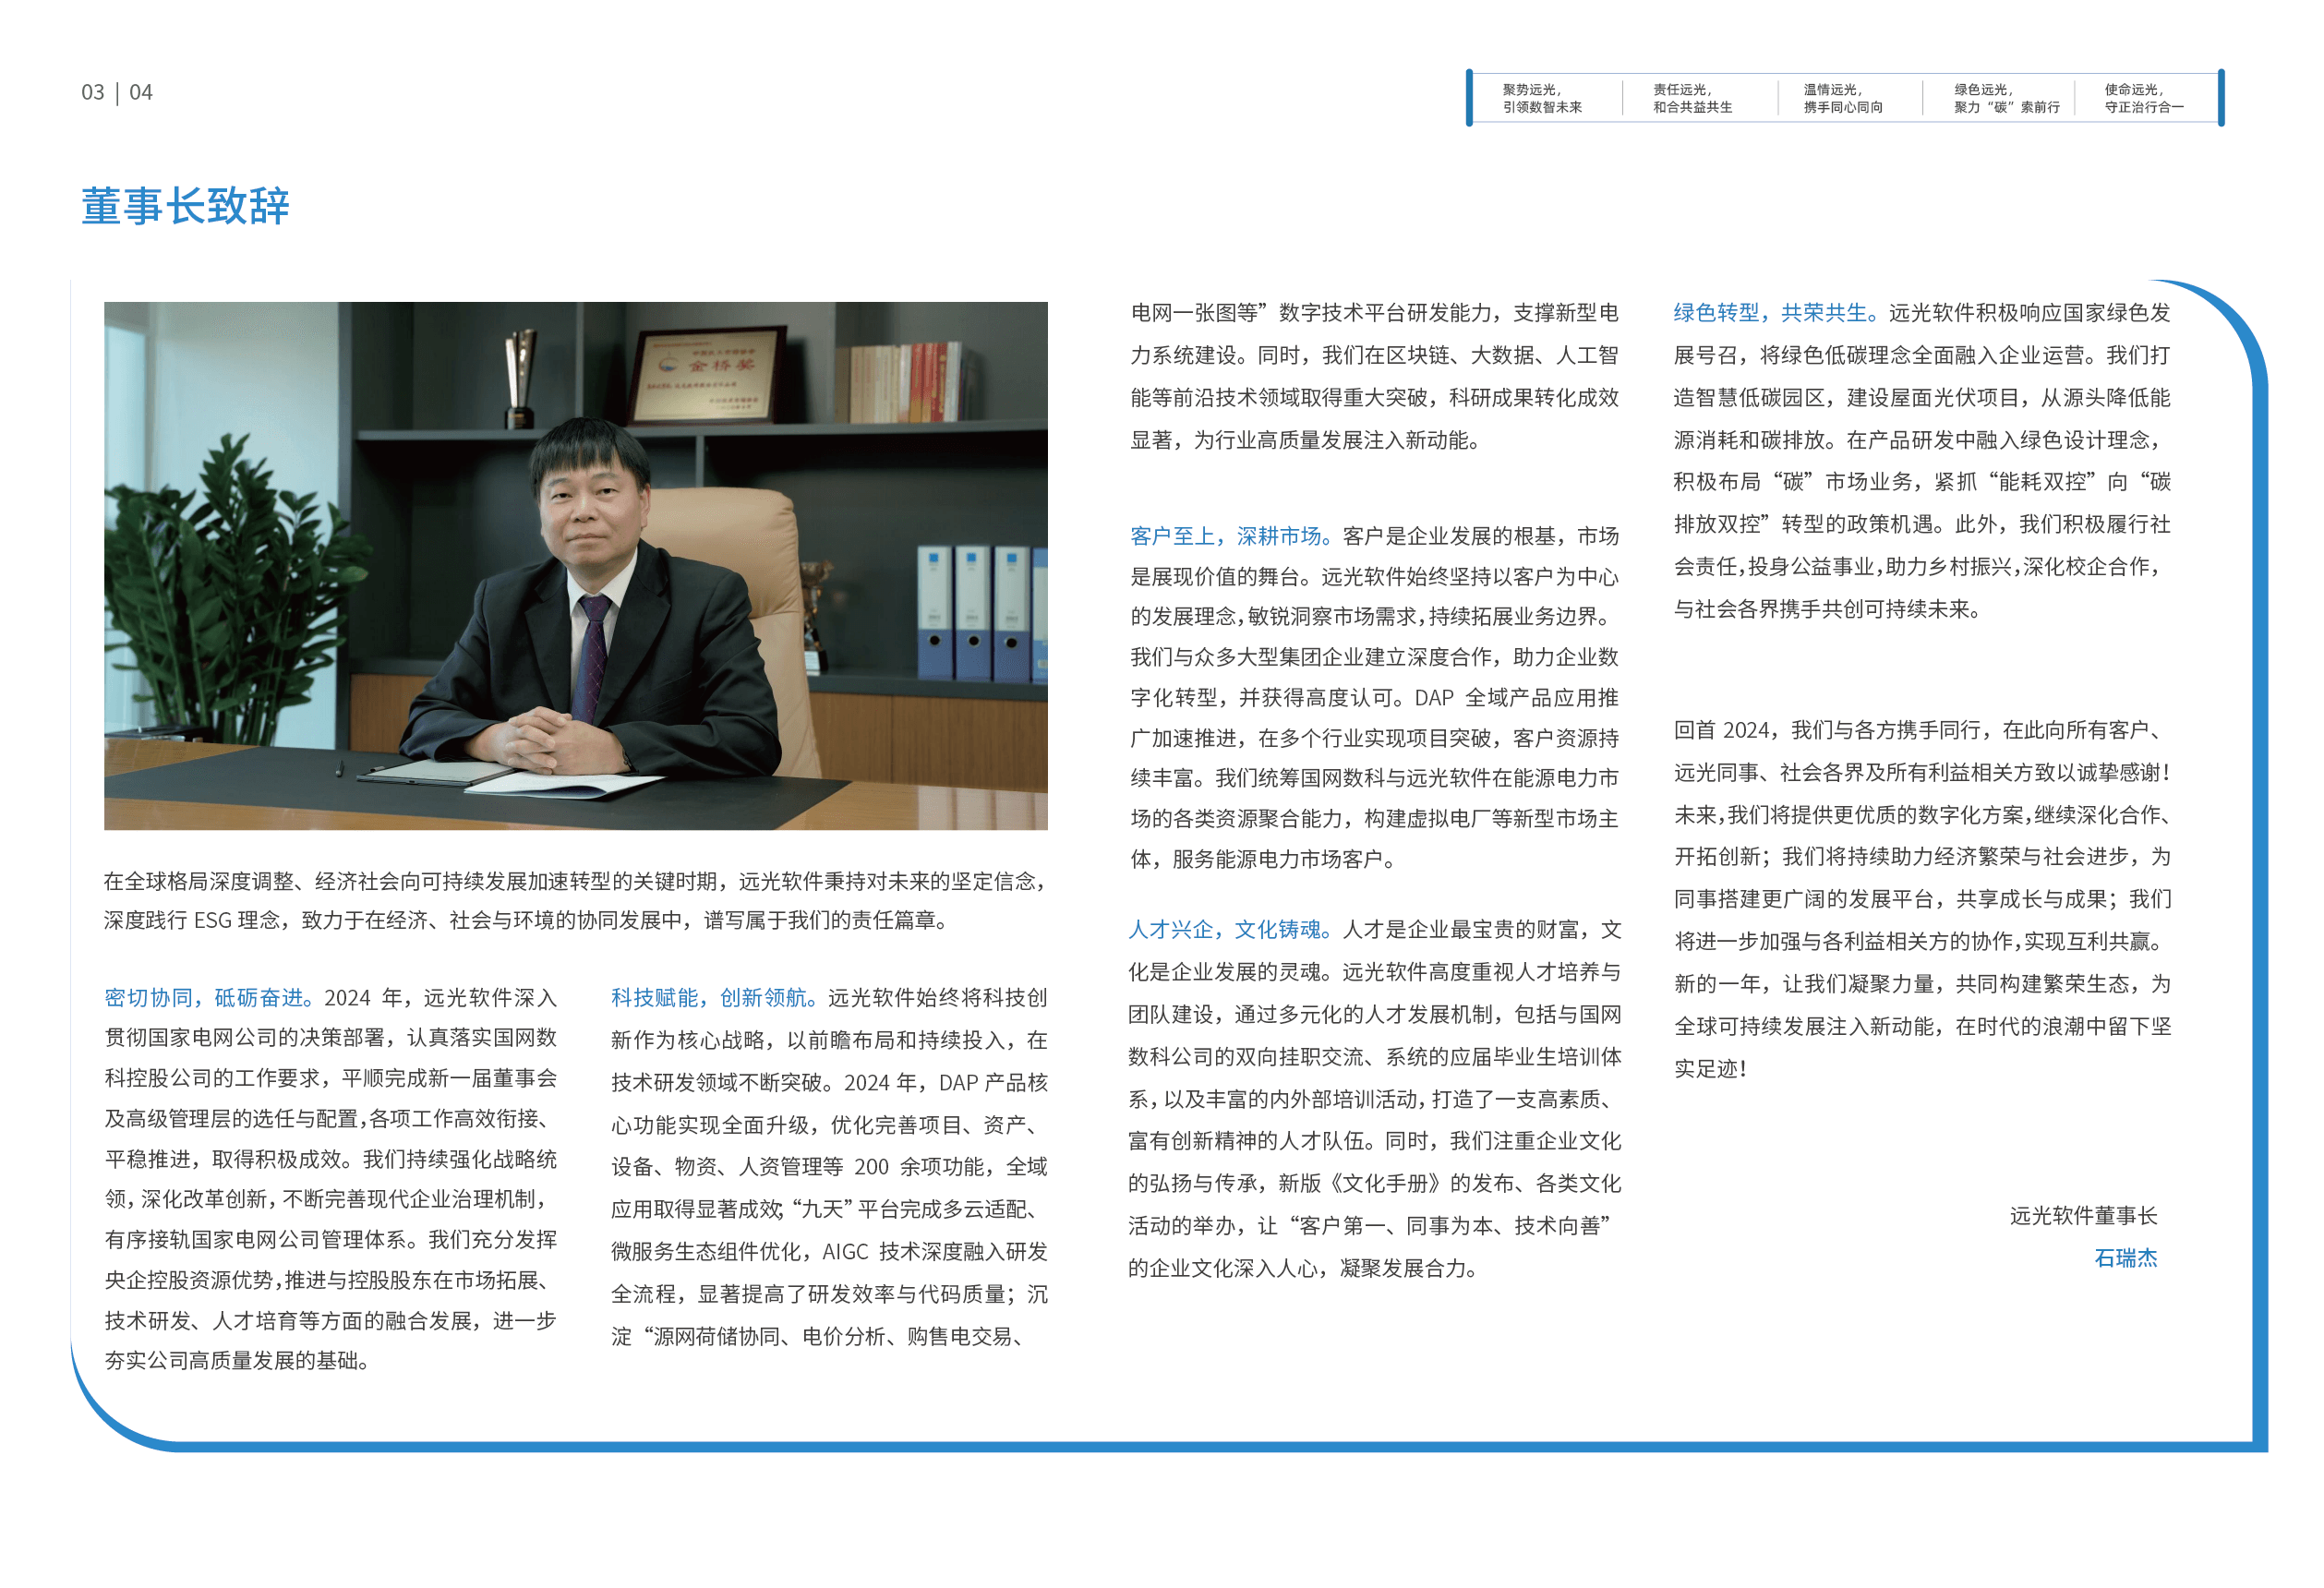2324x1588 pixels.
Task: Click the 董事长致辞 page title
Action: (185, 206)
